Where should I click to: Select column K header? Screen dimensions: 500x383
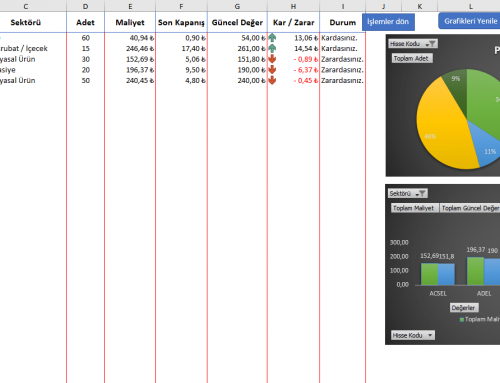click(x=420, y=6)
